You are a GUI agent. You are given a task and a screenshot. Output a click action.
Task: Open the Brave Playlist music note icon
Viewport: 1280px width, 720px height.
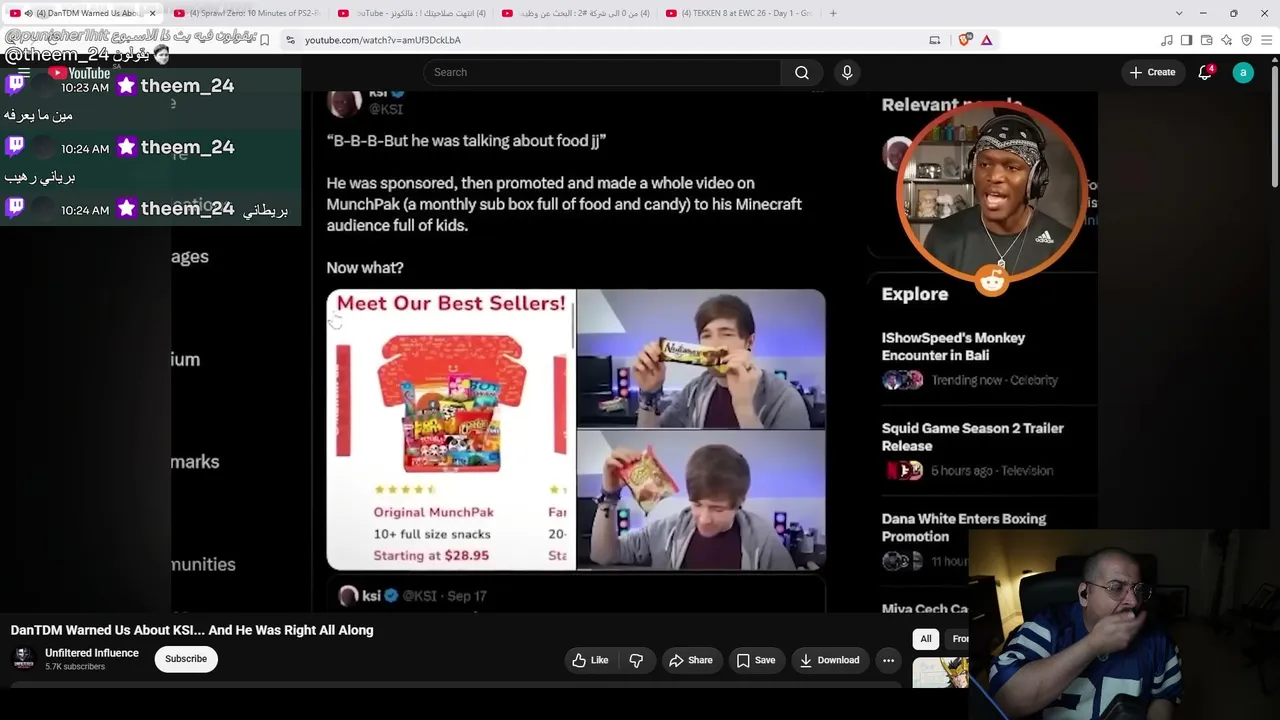click(x=1166, y=40)
